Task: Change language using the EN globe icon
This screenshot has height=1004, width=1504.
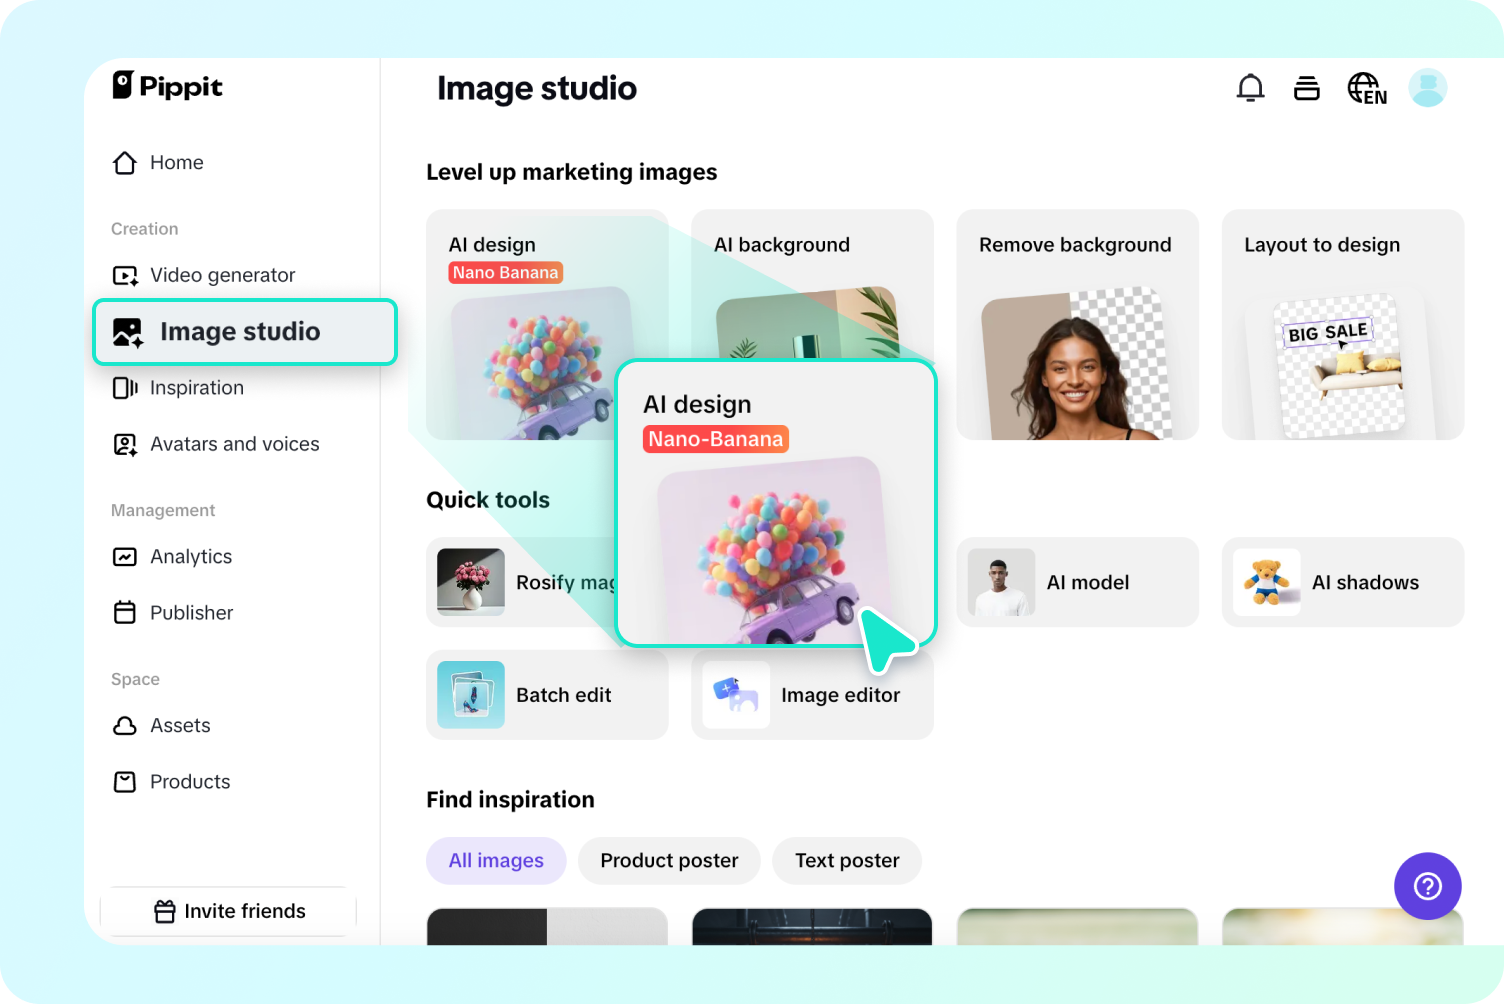Action: click(x=1366, y=88)
